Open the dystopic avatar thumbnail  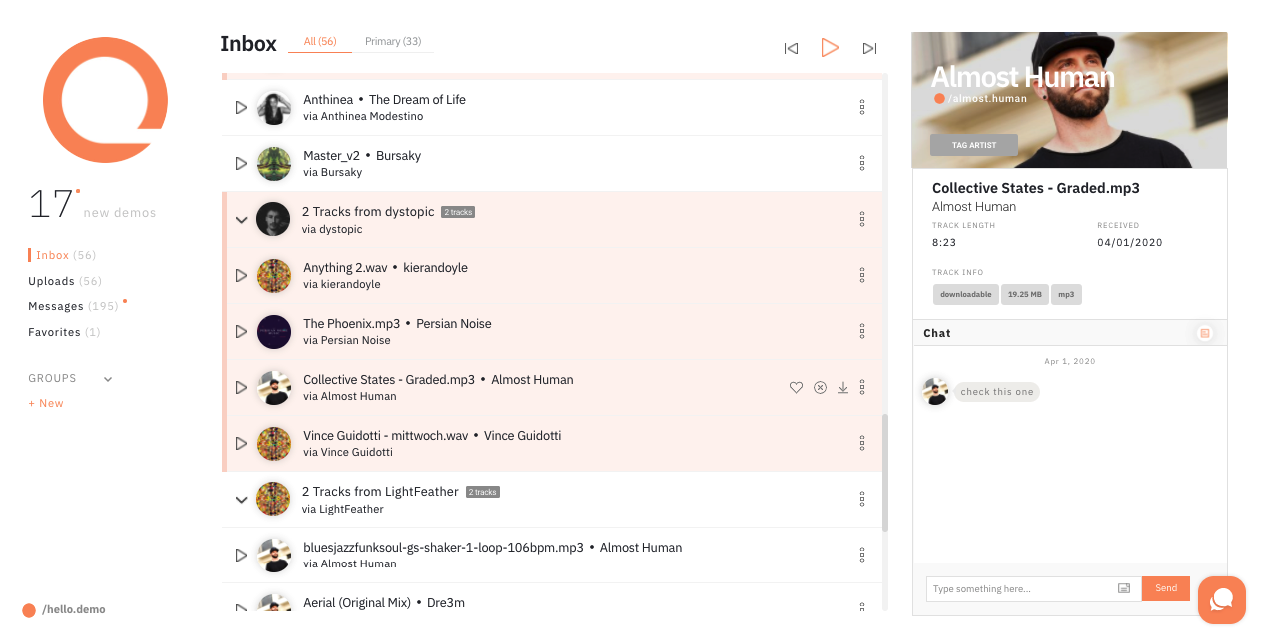[x=273, y=219]
